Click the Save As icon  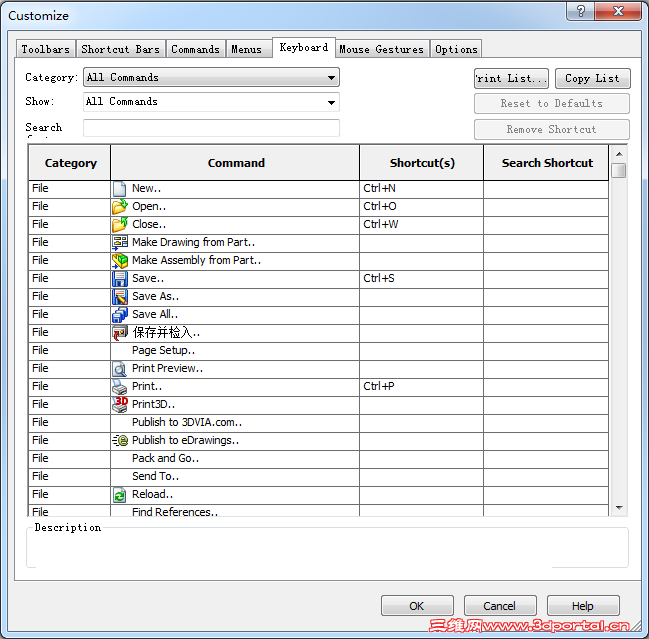pos(120,297)
